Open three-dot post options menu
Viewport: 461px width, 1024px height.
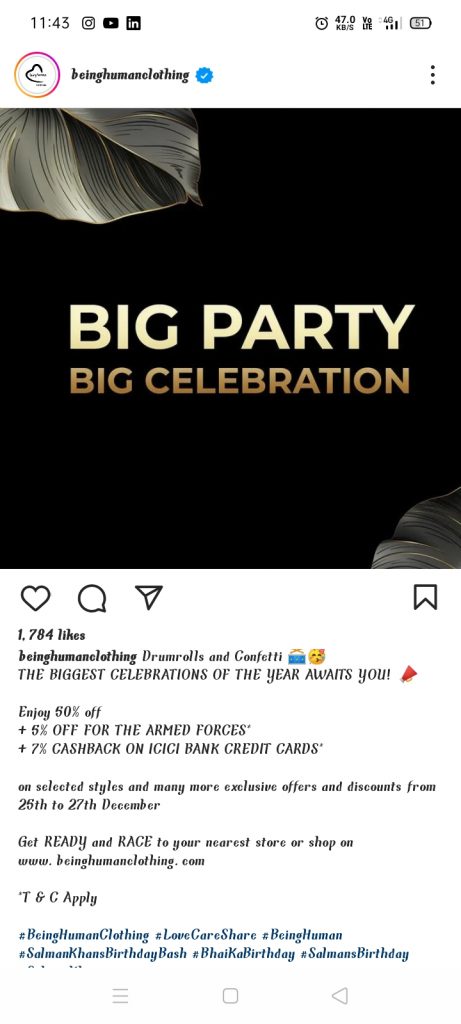coord(432,75)
